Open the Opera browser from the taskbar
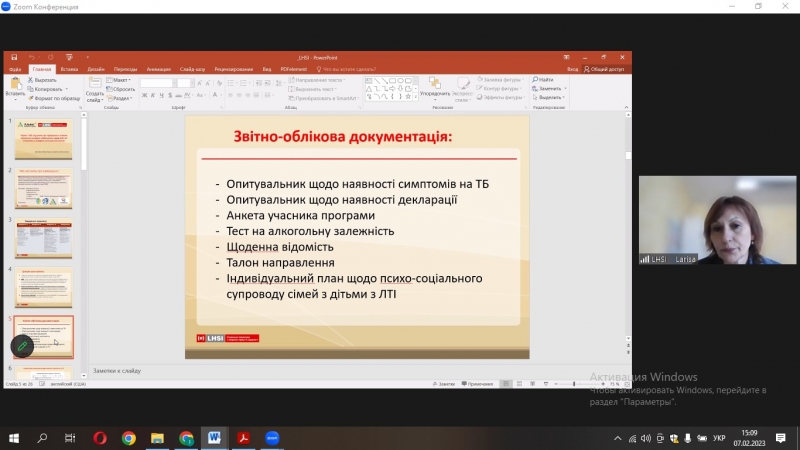The image size is (800, 450). (x=100, y=438)
